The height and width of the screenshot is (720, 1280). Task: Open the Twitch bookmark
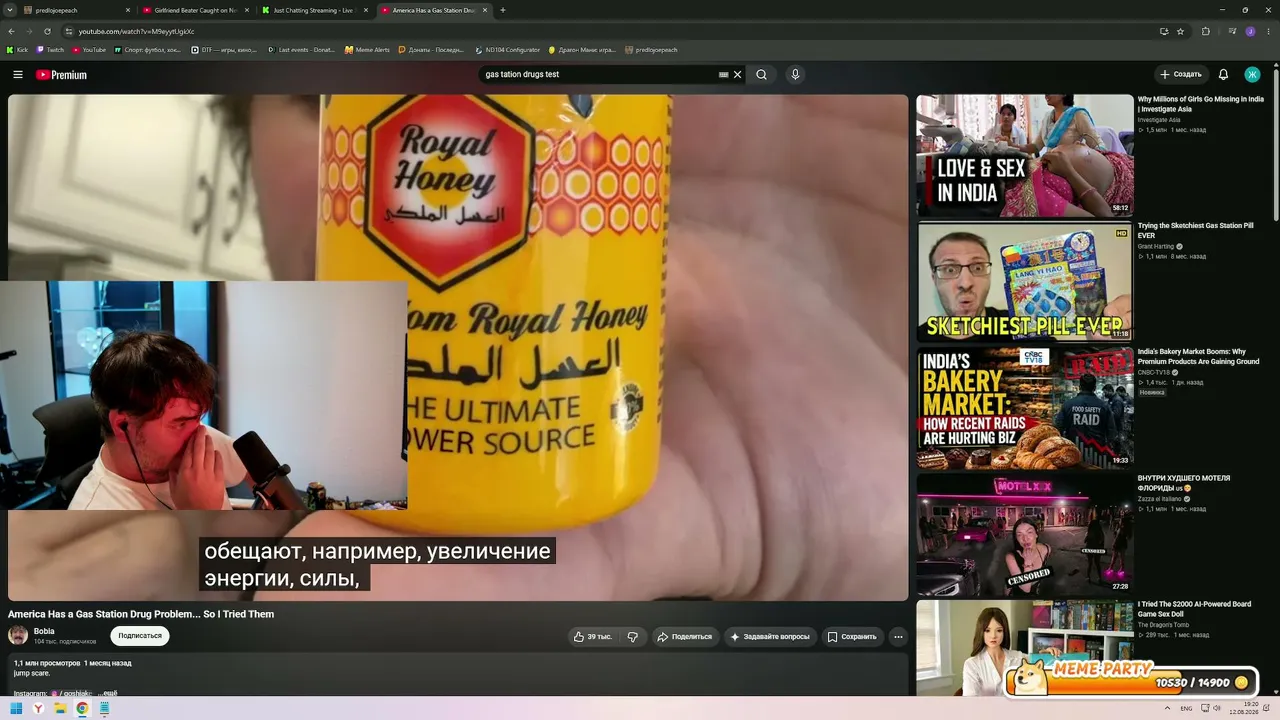point(50,49)
